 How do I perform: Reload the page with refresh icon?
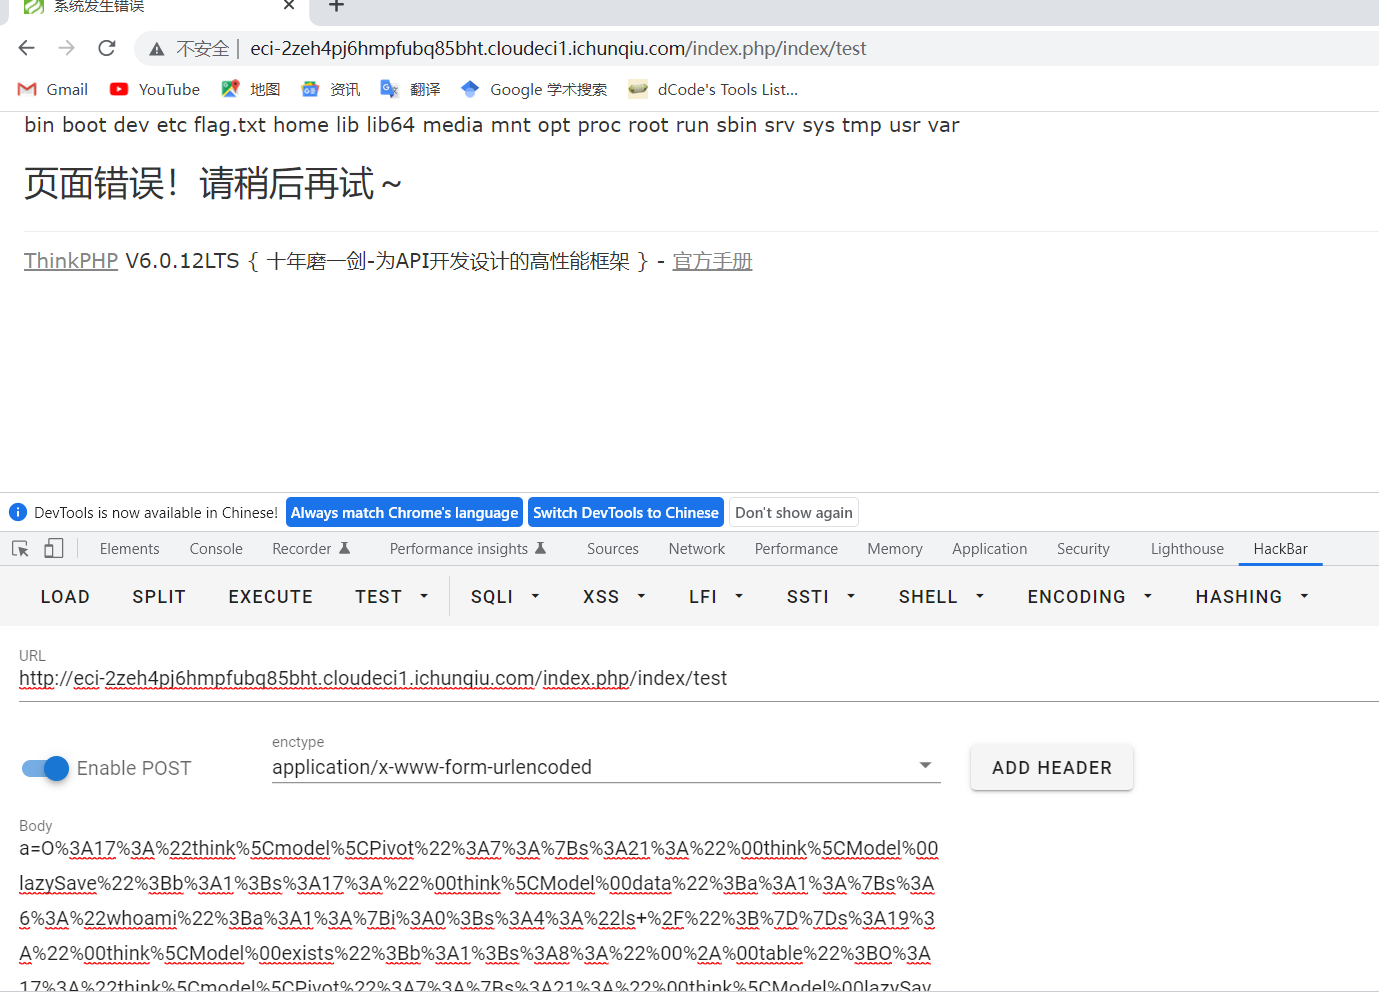107,48
